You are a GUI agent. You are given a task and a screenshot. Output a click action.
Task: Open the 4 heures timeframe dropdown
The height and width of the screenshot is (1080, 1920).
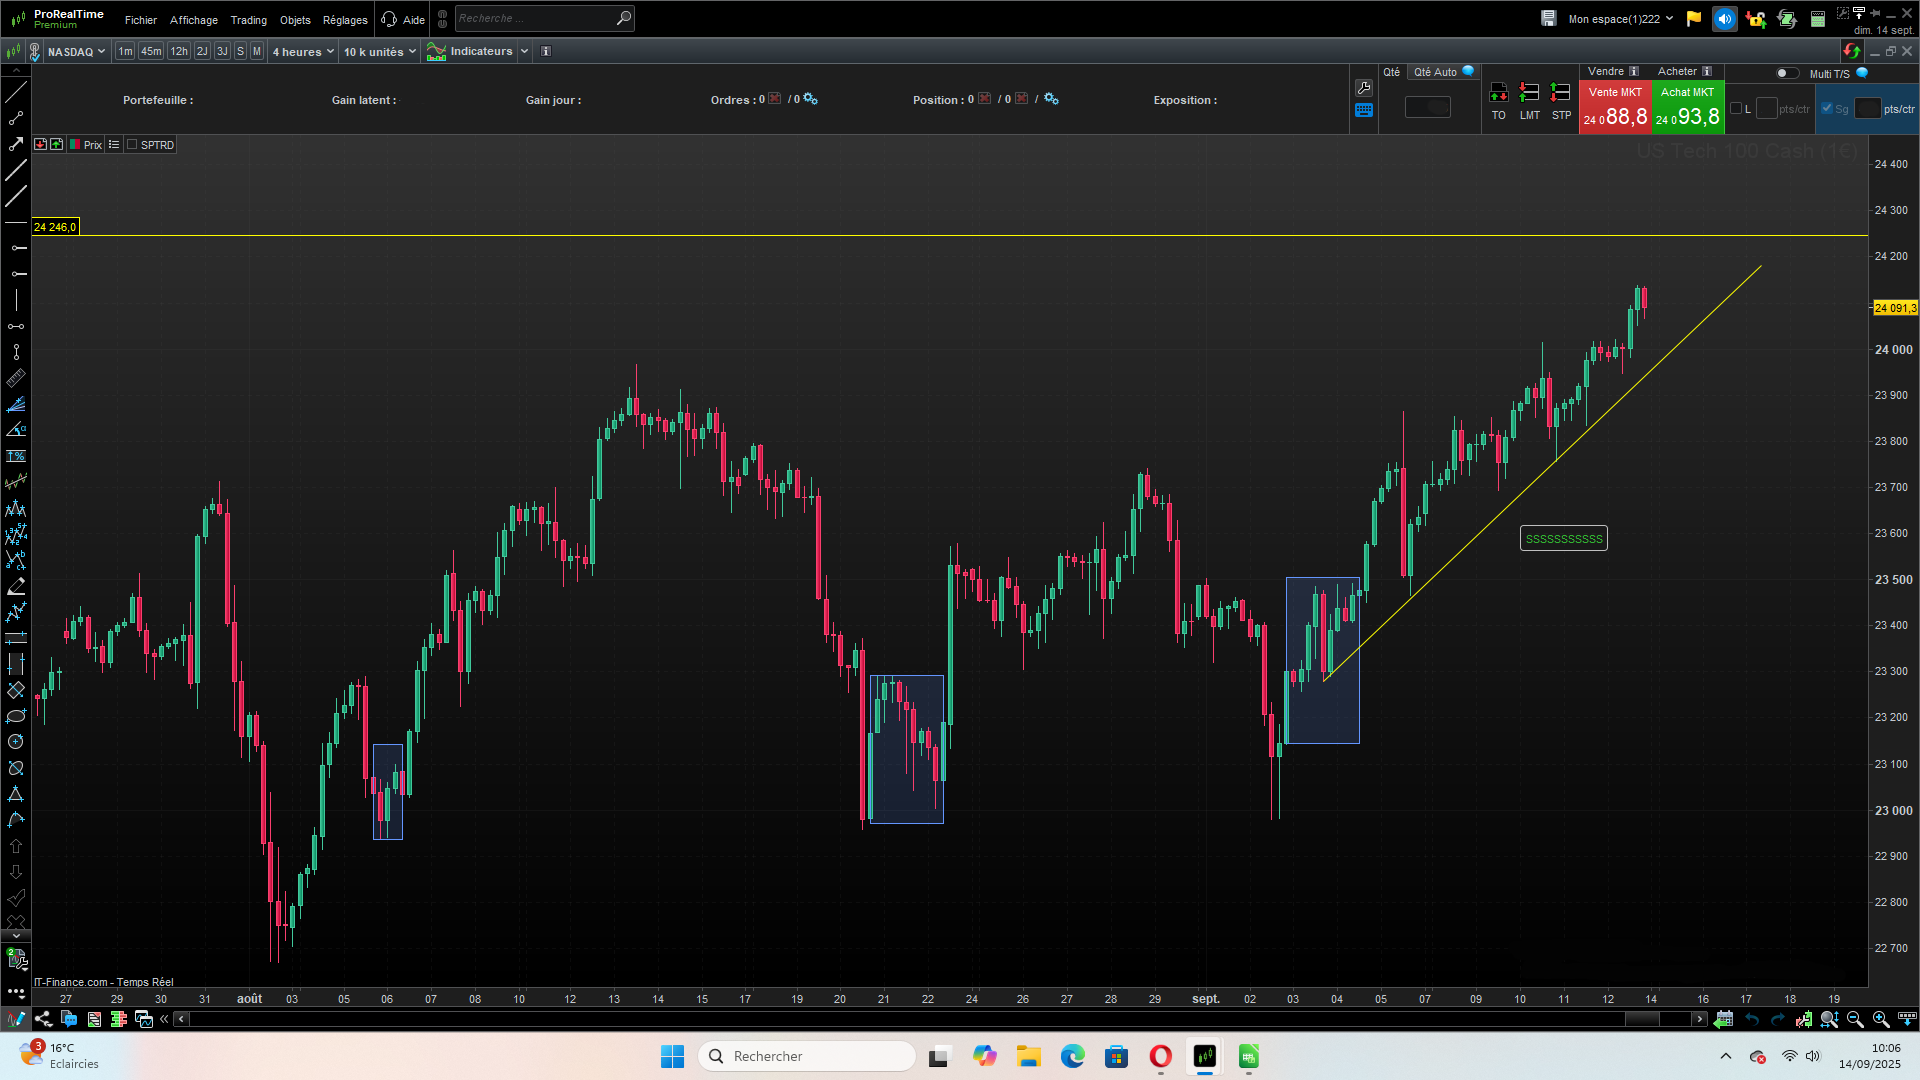(303, 52)
